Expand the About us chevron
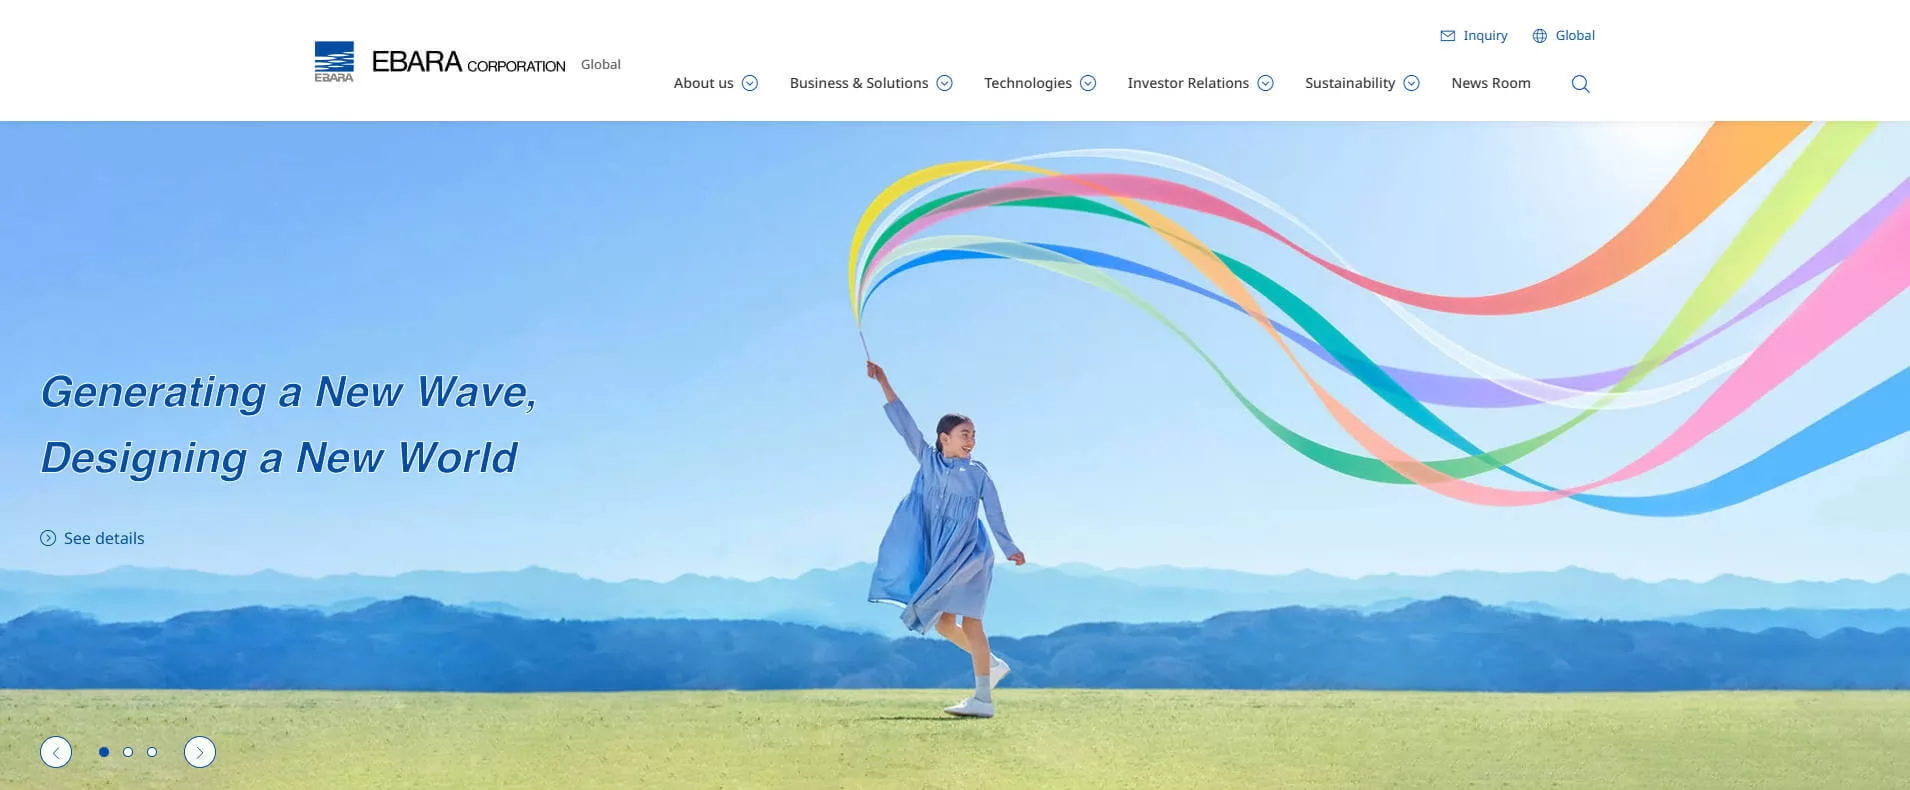Screen dimensions: 1910x790 tap(750, 83)
